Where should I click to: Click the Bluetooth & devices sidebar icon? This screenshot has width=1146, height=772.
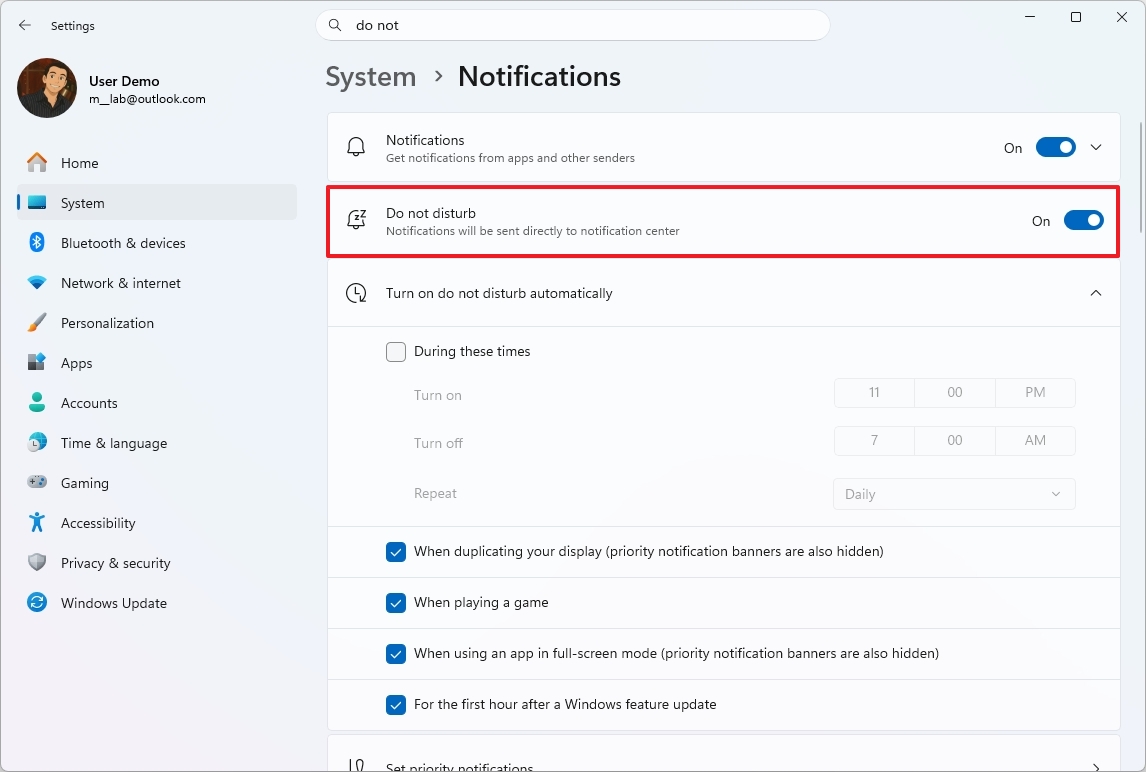click(36, 243)
